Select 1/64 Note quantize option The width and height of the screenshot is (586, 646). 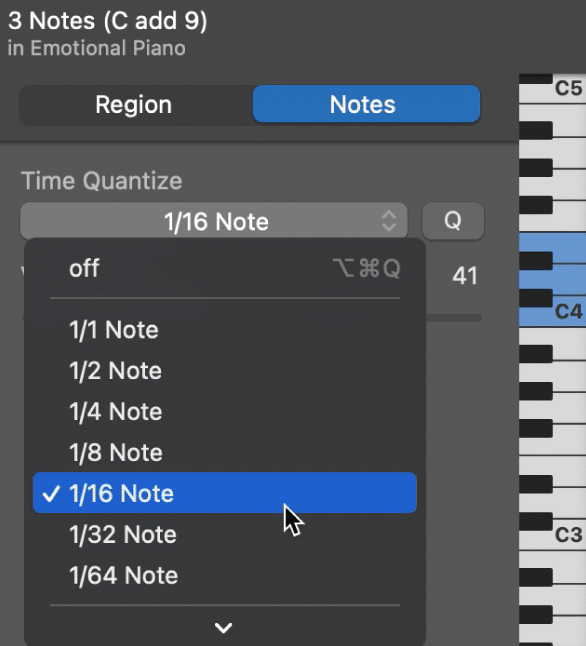pos(225,575)
